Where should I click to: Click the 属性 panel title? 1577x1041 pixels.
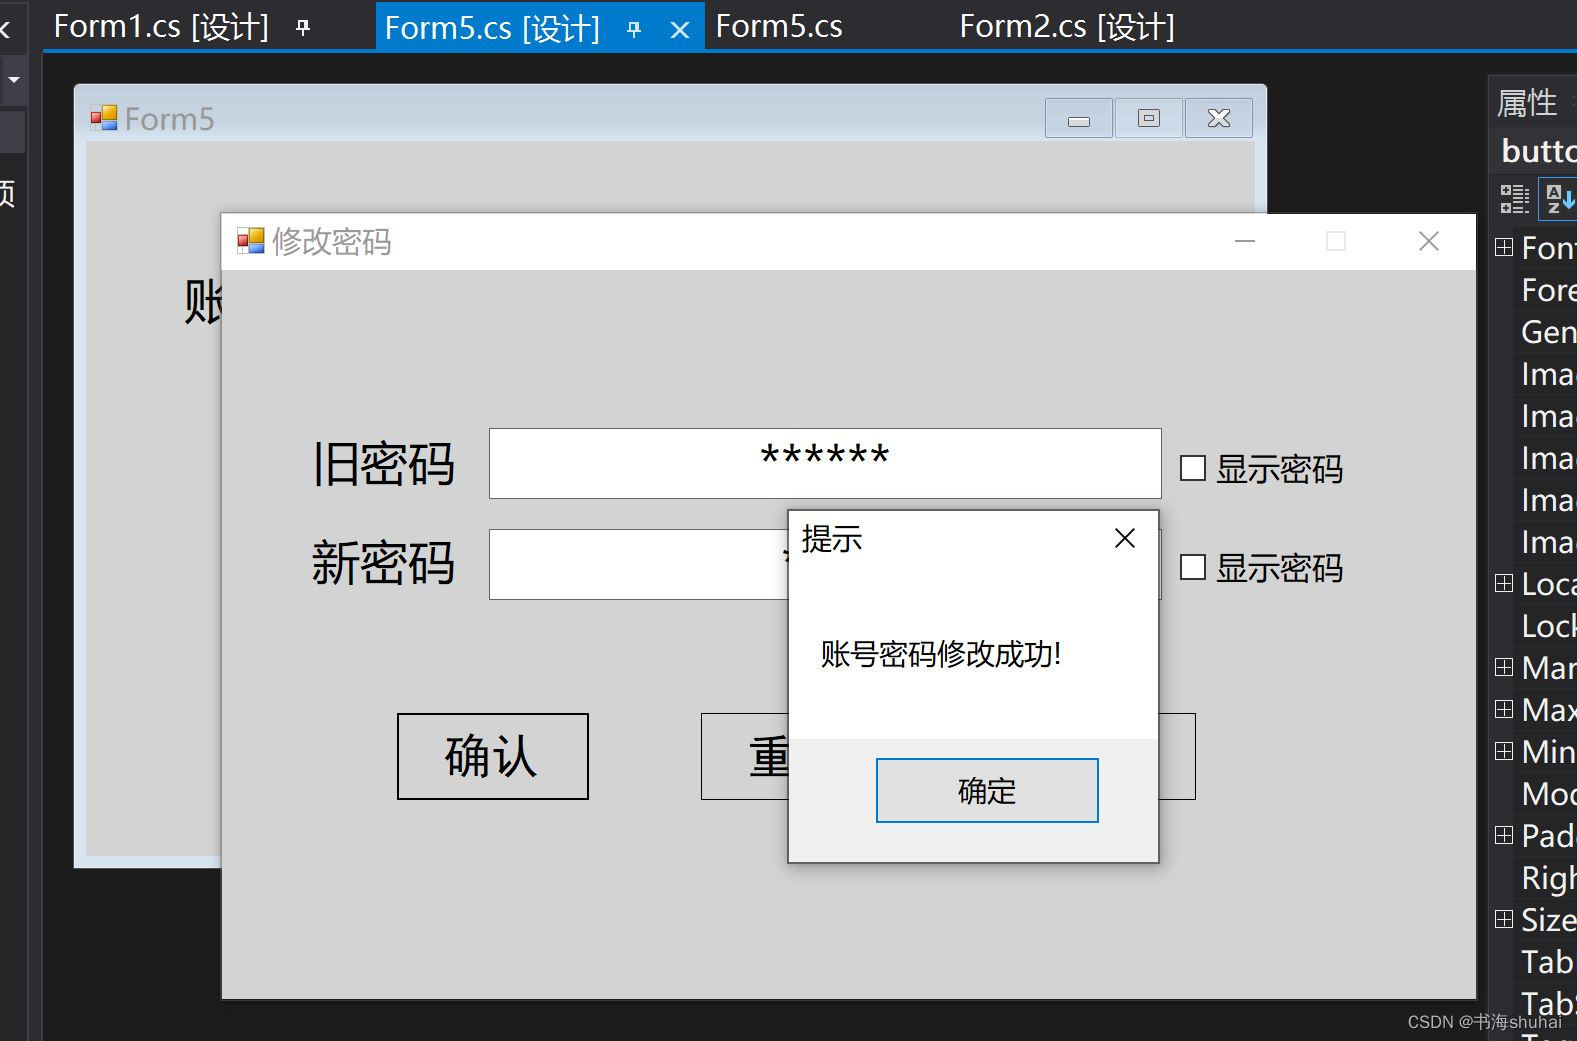pyautogui.click(x=1527, y=103)
